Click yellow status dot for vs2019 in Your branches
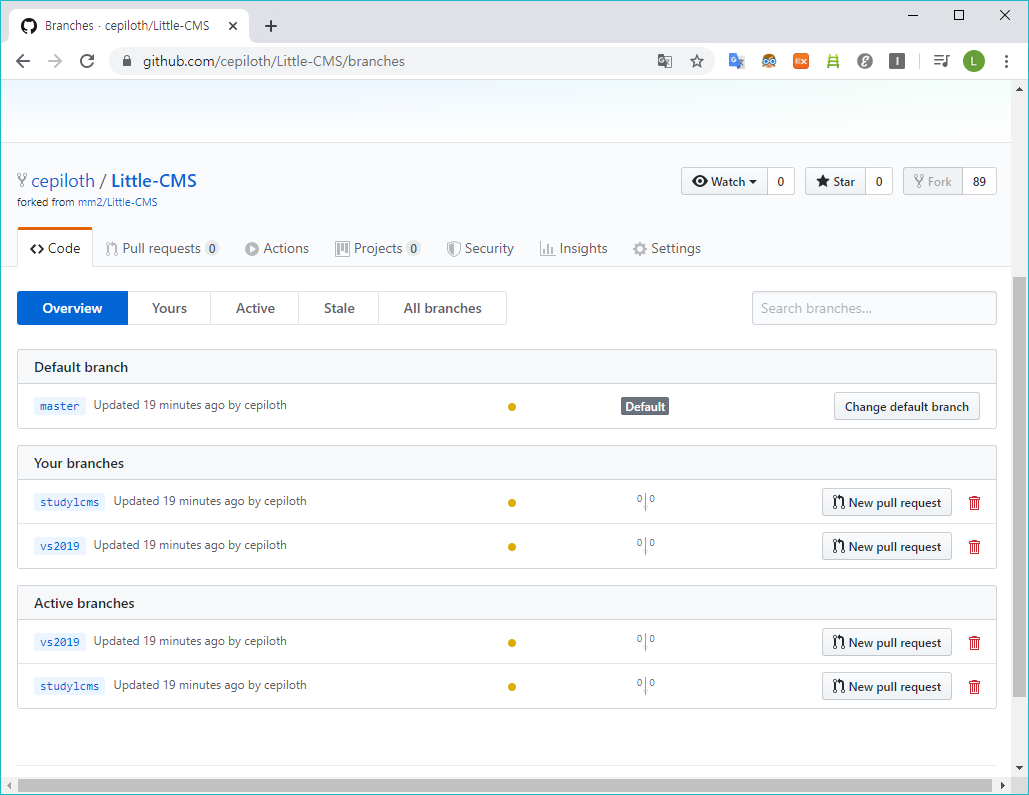The height and width of the screenshot is (795, 1029). coord(512,547)
